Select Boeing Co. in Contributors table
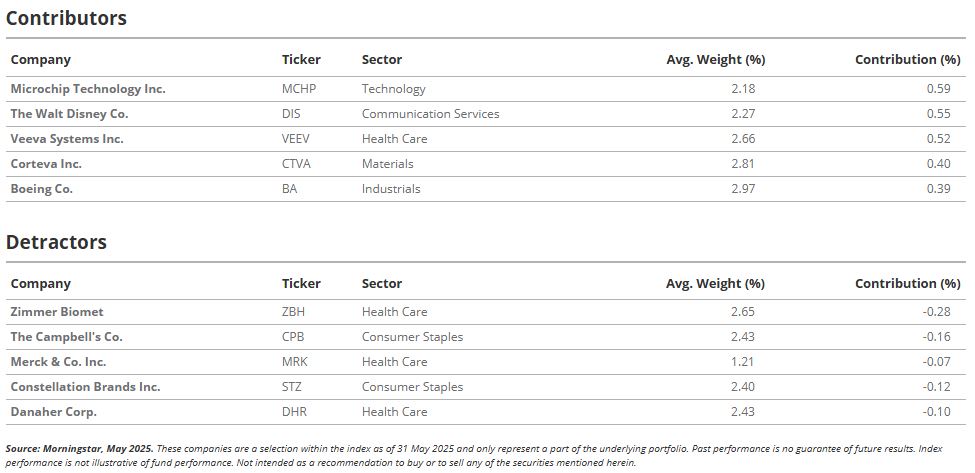Viewport: 975px width, 473px height. pos(42,189)
